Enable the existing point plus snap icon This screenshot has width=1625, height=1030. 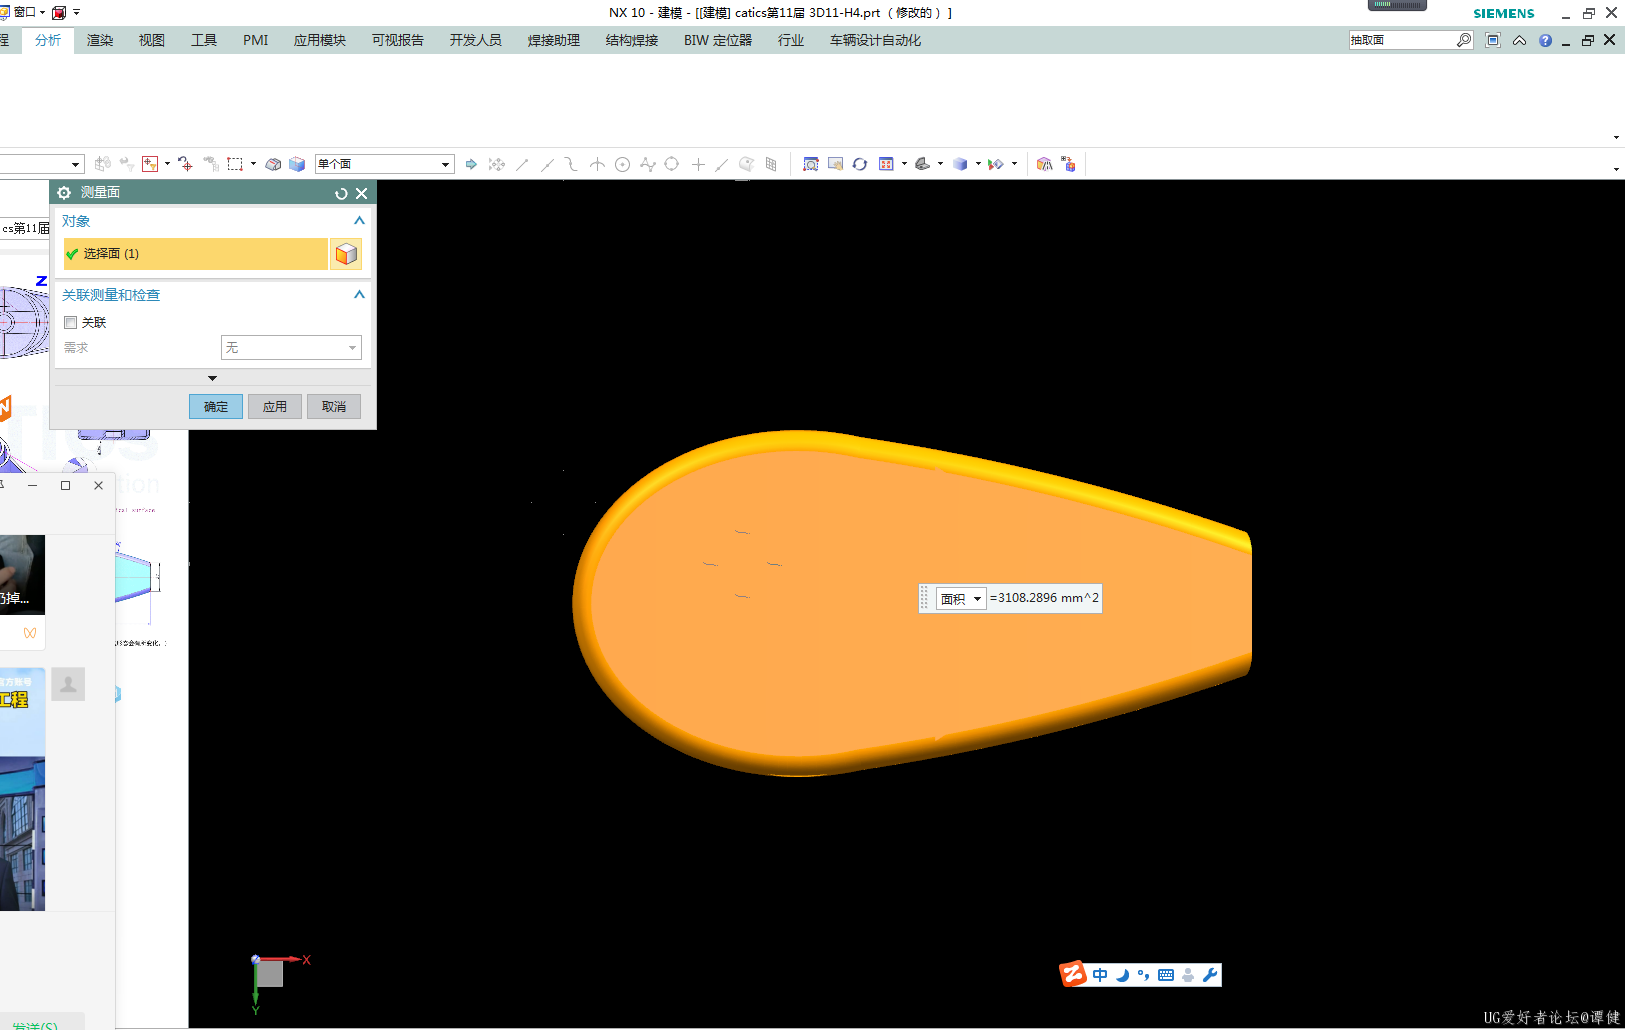pos(698,164)
